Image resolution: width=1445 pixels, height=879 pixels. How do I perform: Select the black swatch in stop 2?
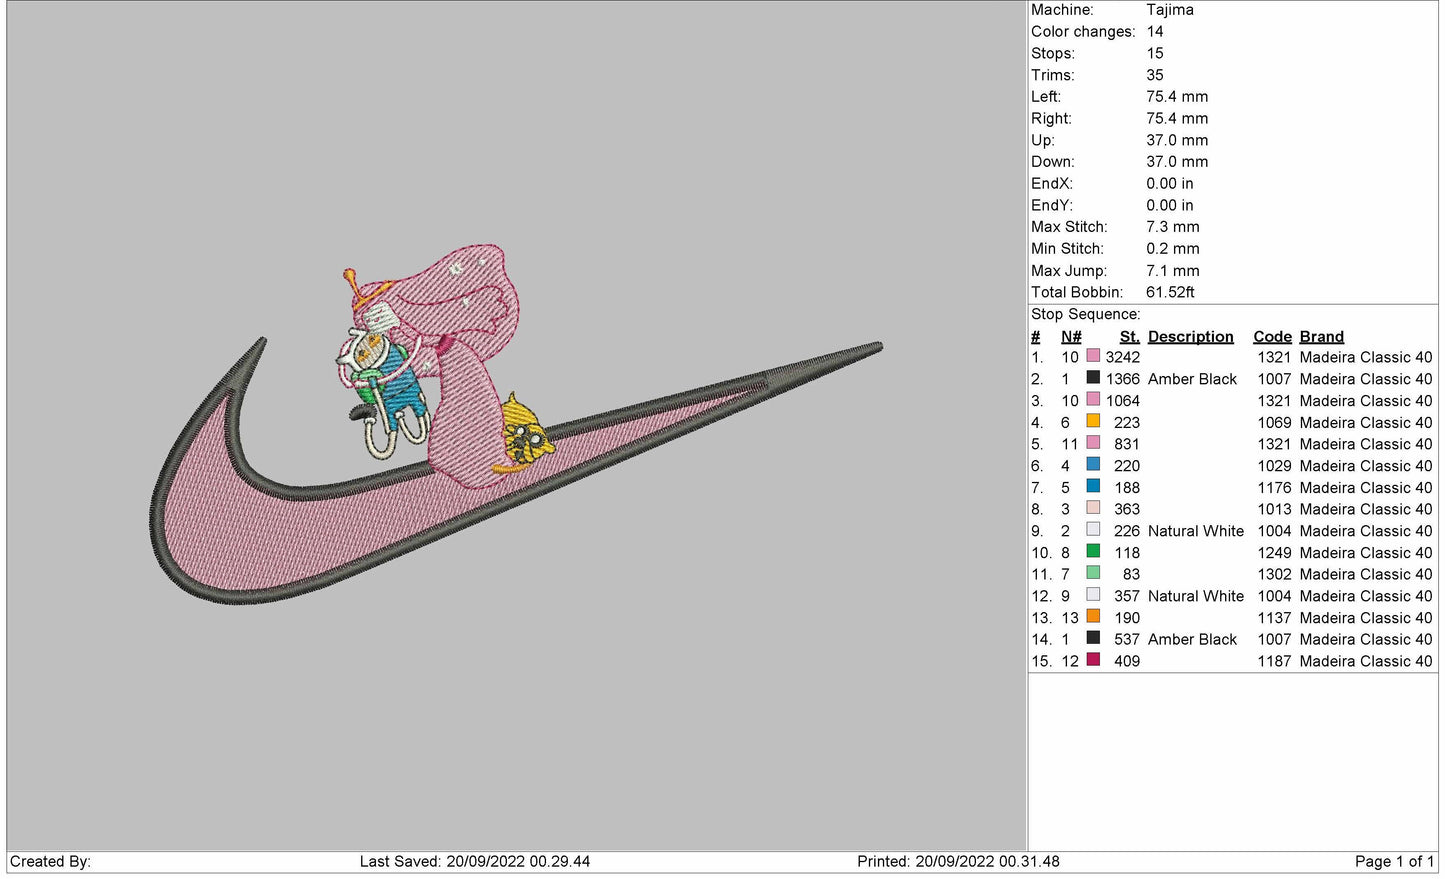[x=1093, y=379]
